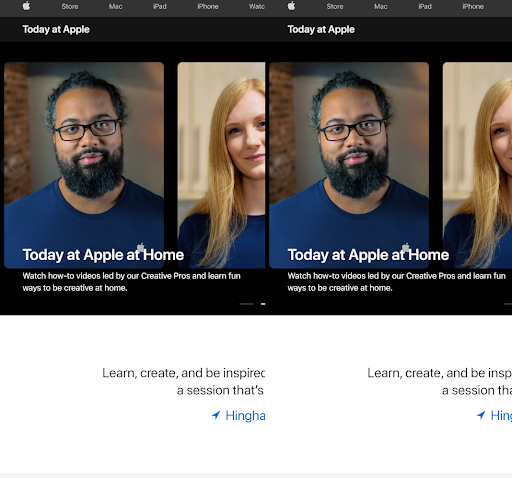
Task: Open the Watch menu in the left page copy
Action: pyautogui.click(x=257, y=6)
